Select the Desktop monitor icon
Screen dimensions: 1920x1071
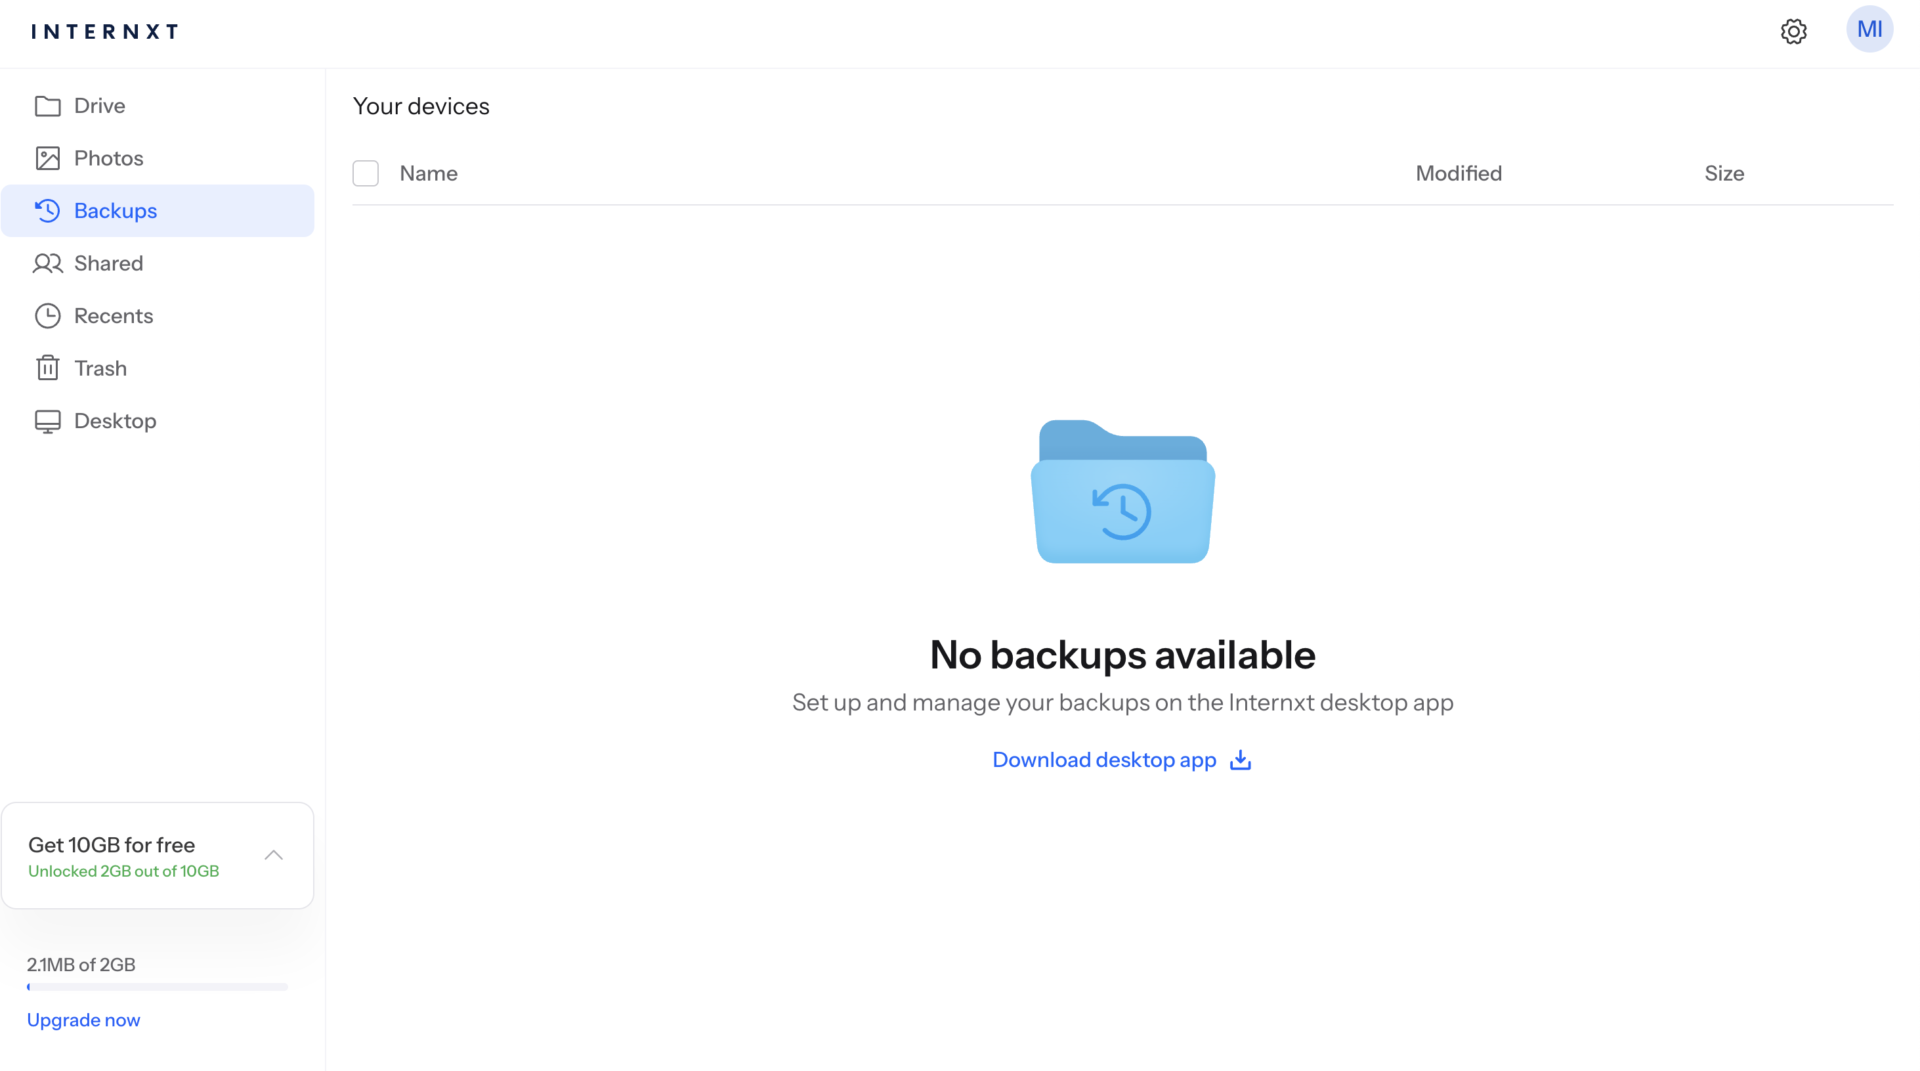(x=48, y=420)
